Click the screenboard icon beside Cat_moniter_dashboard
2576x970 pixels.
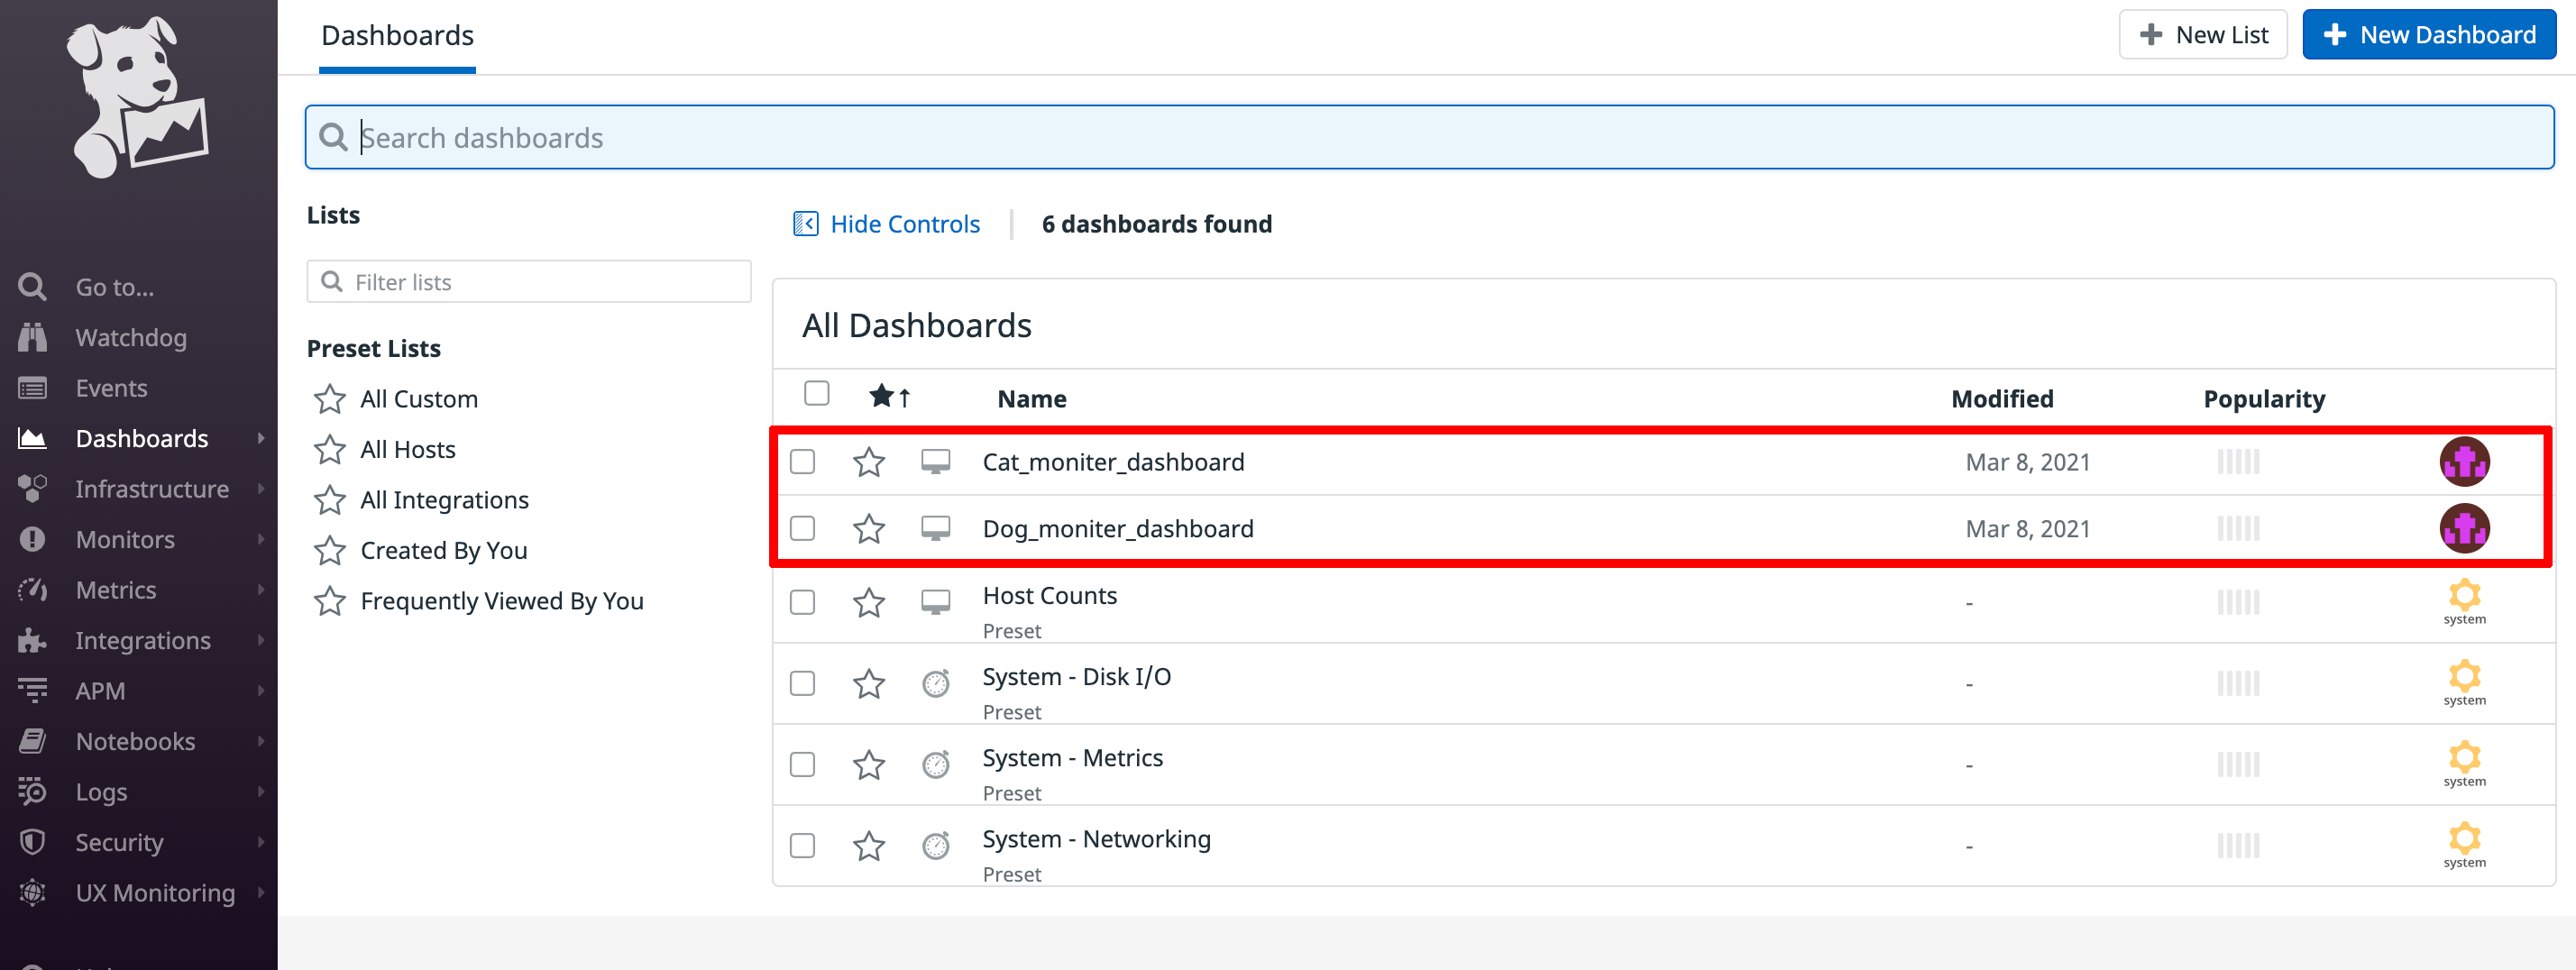(936, 461)
